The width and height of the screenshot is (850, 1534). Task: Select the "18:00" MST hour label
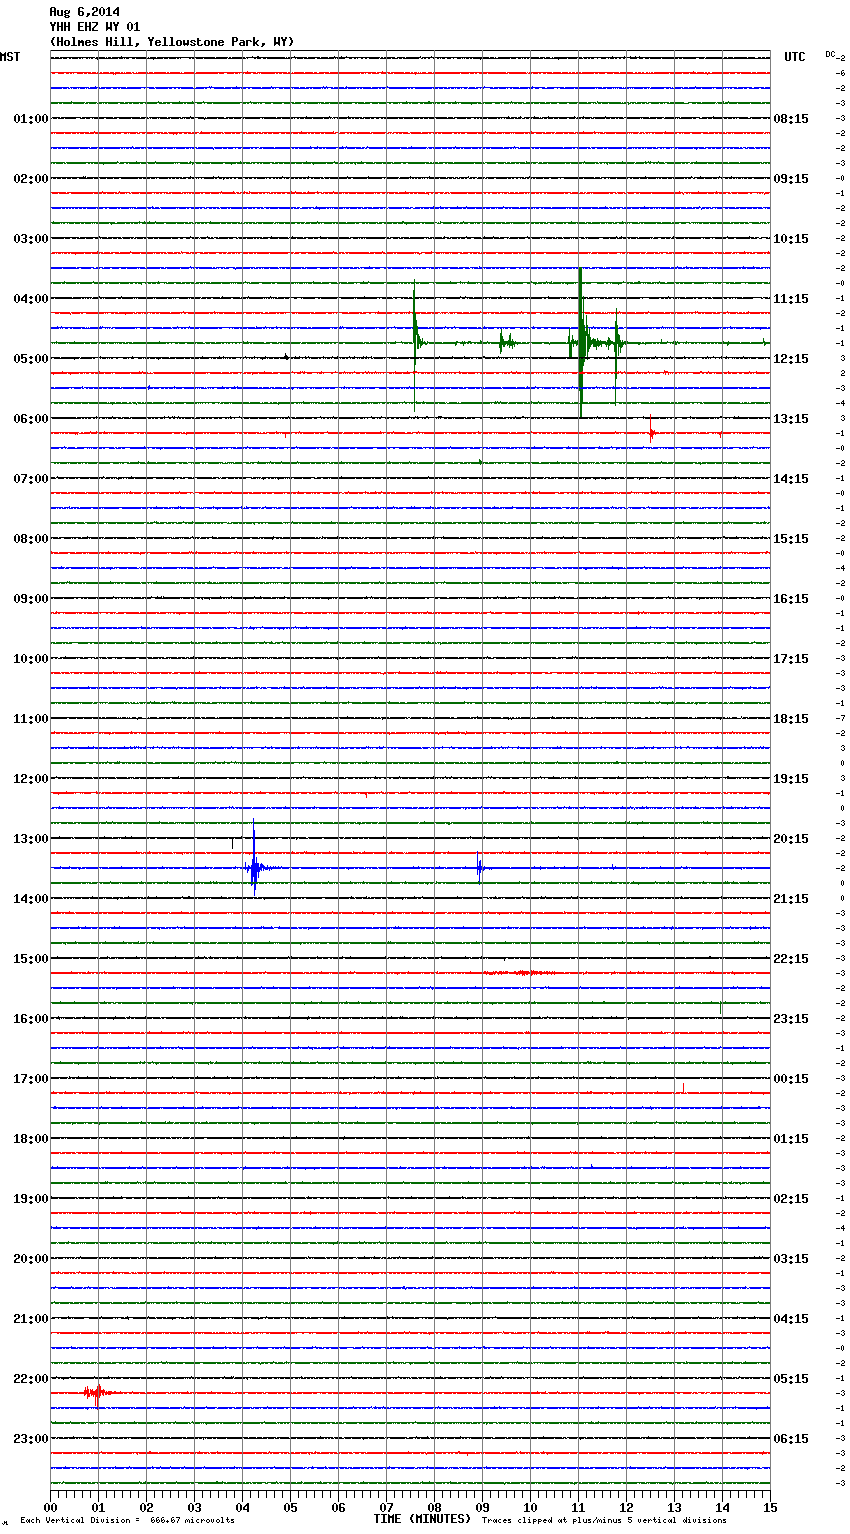click(x=31, y=1139)
